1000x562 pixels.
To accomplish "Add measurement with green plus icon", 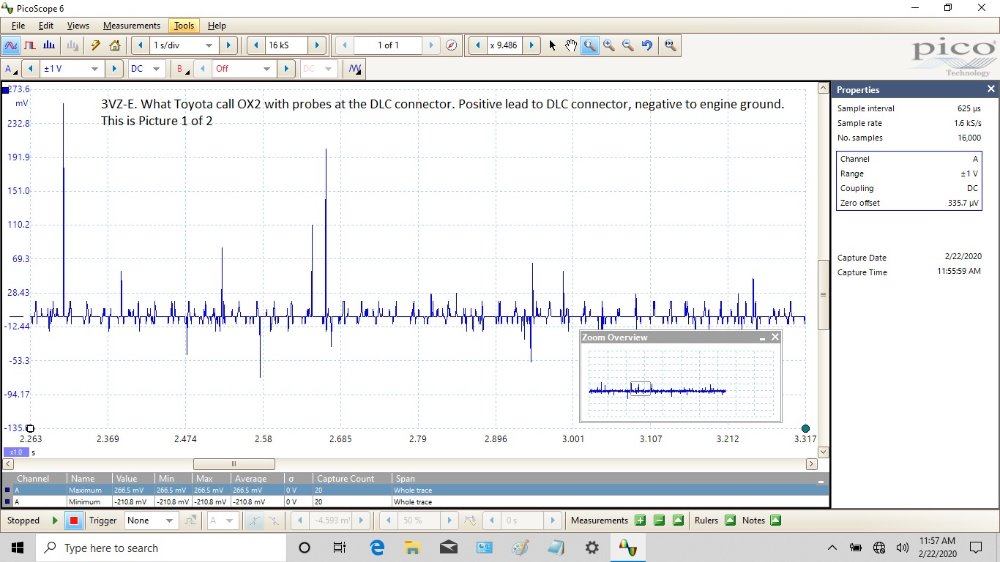I will coord(640,521).
